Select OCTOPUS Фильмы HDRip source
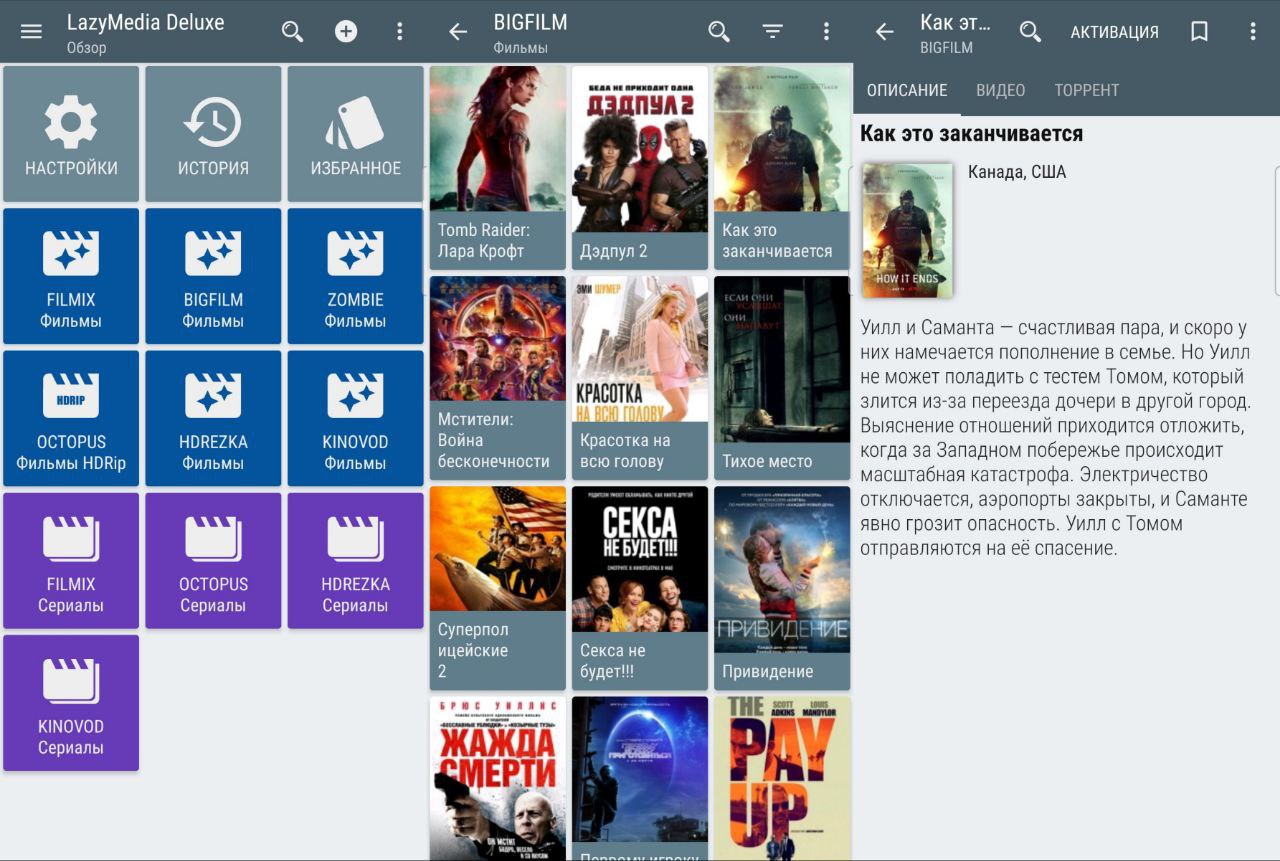The width and height of the screenshot is (1280, 861). tap(71, 418)
